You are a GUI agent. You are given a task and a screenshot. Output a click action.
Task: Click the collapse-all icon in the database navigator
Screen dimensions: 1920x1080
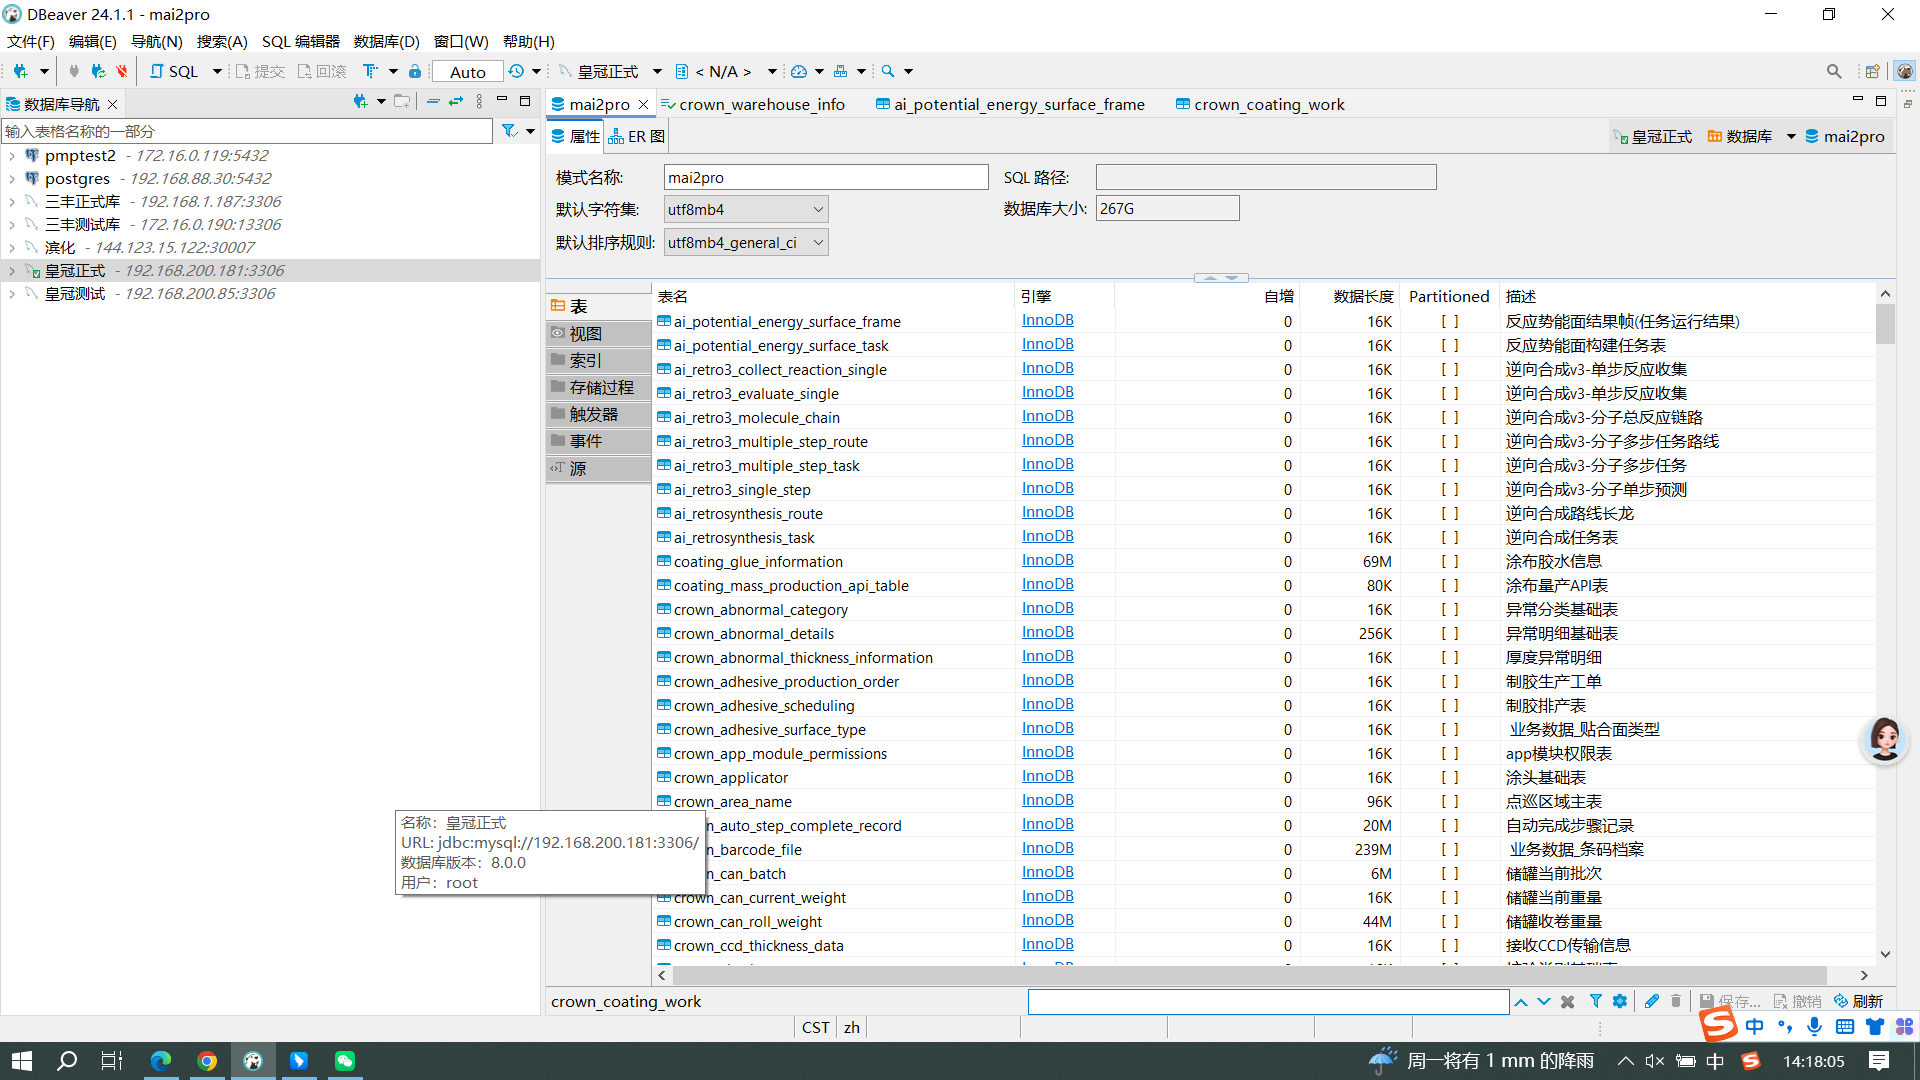[433, 102]
